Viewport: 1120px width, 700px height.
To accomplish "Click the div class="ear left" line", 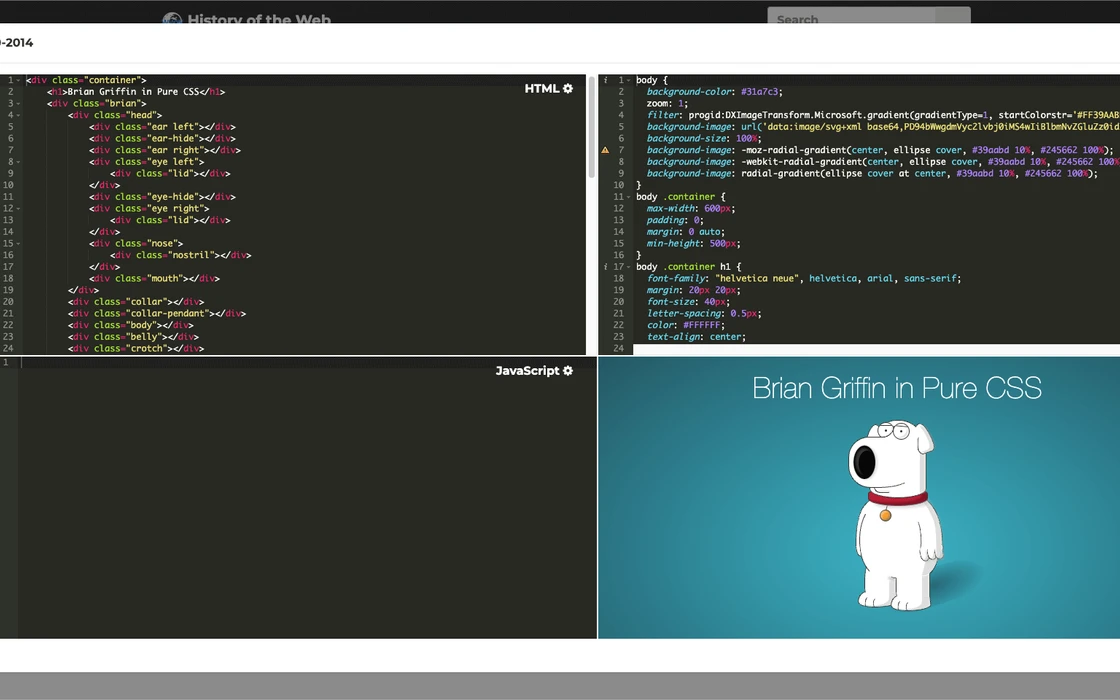I will pyautogui.click(x=162, y=126).
